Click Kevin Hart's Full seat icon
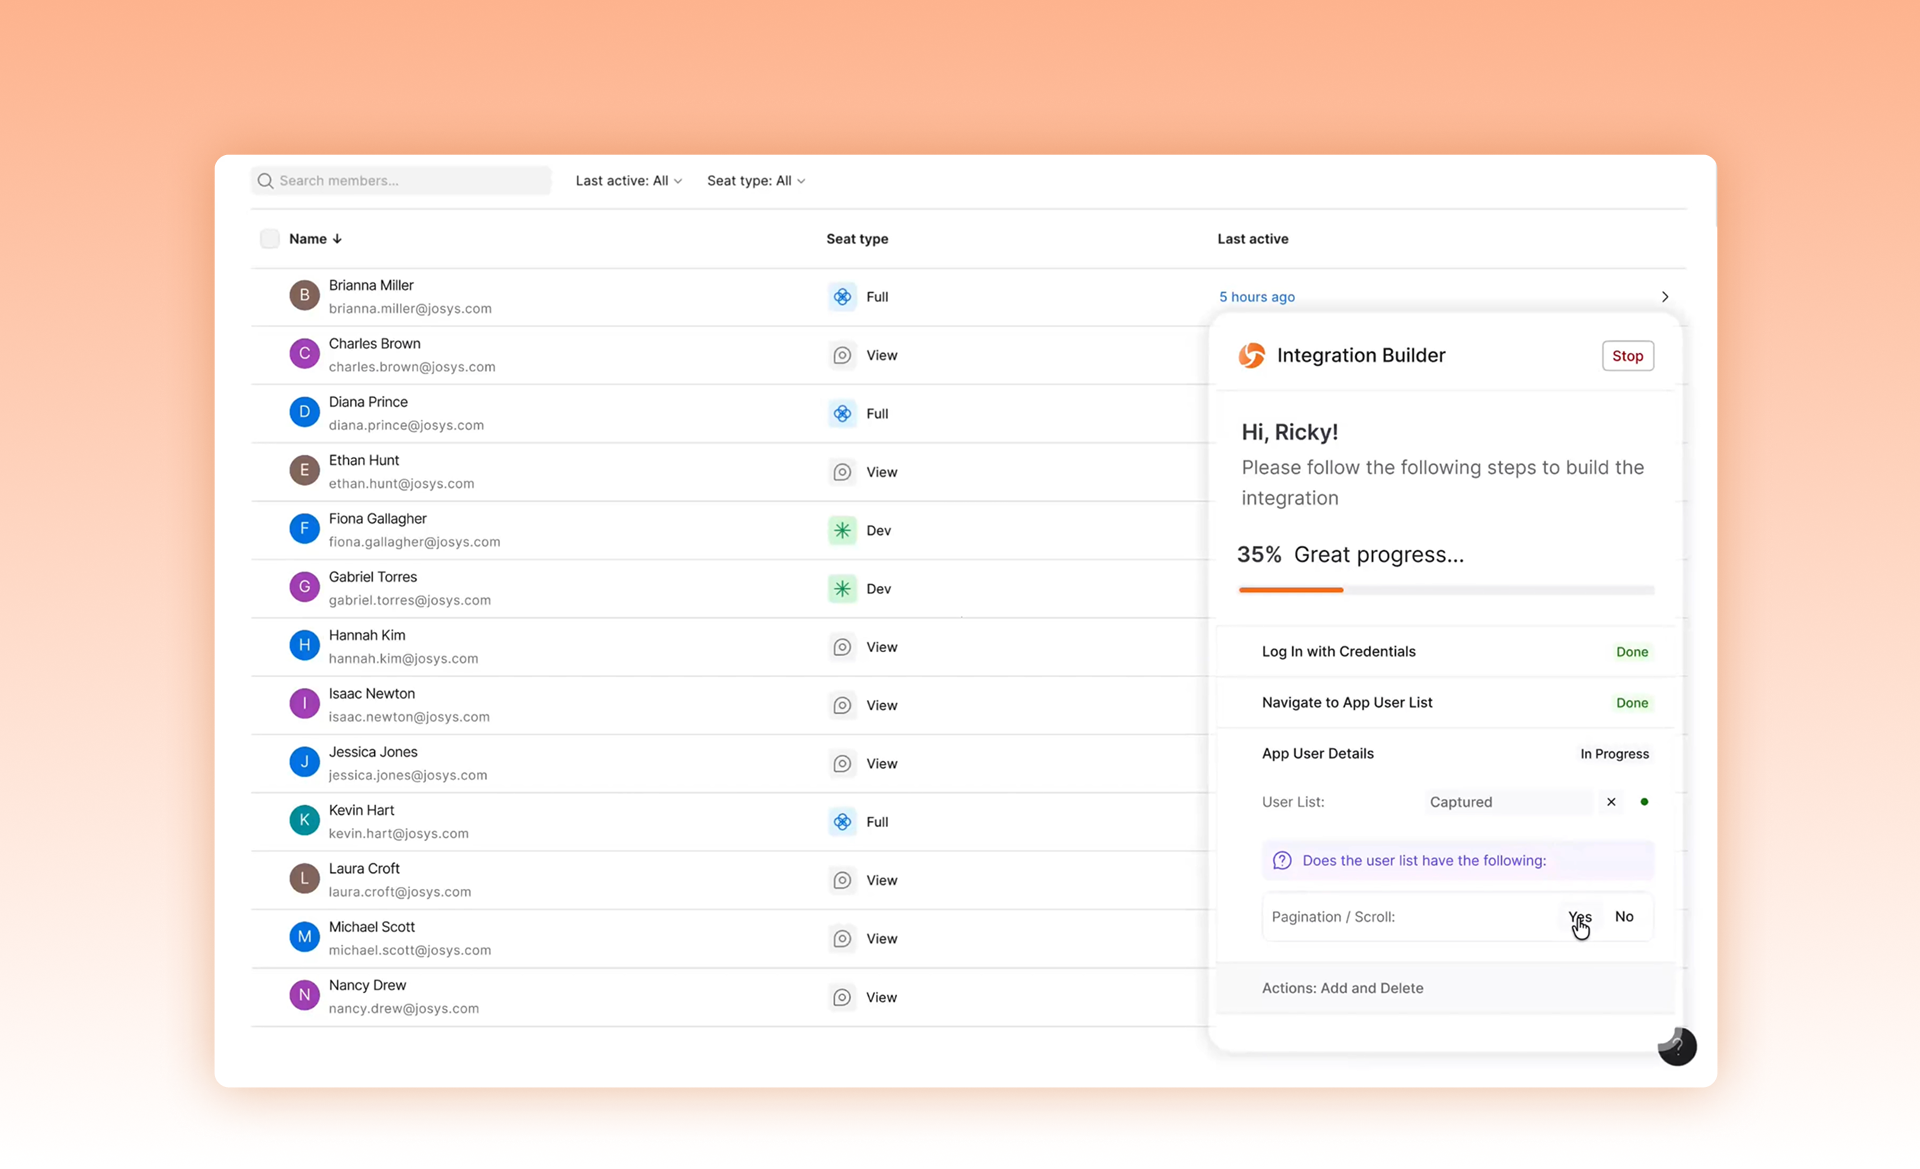This screenshot has width=1920, height=1169. [x=842, y=822]
